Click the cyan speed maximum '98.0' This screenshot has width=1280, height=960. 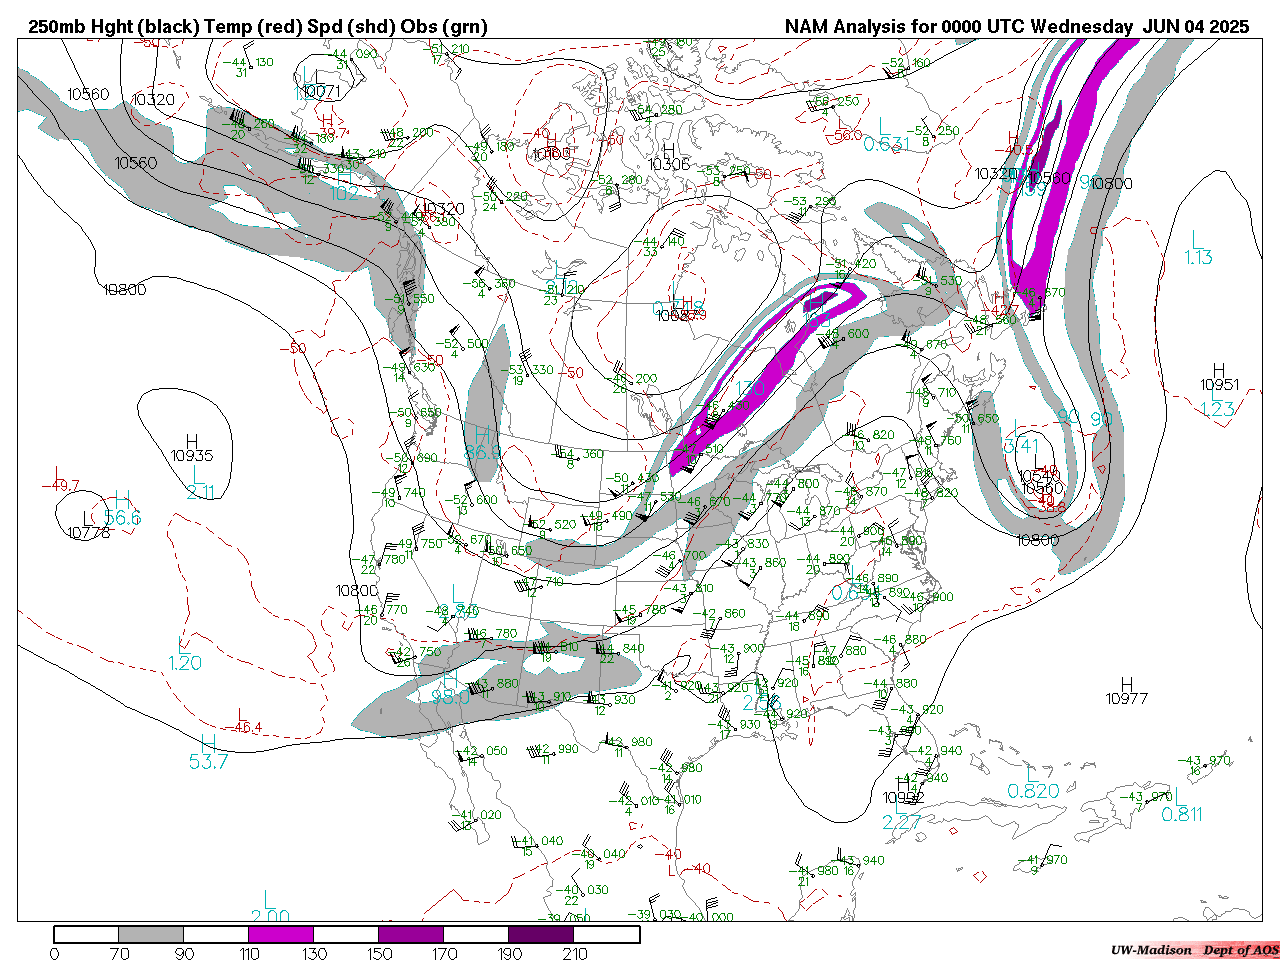[x=451, y=697]
